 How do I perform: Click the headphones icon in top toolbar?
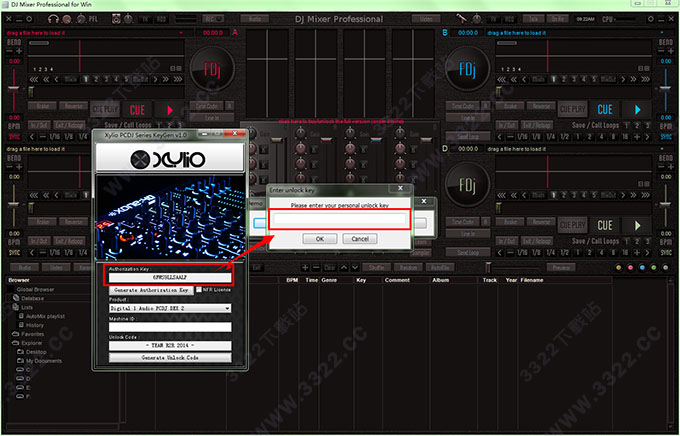tap(53, 19)
